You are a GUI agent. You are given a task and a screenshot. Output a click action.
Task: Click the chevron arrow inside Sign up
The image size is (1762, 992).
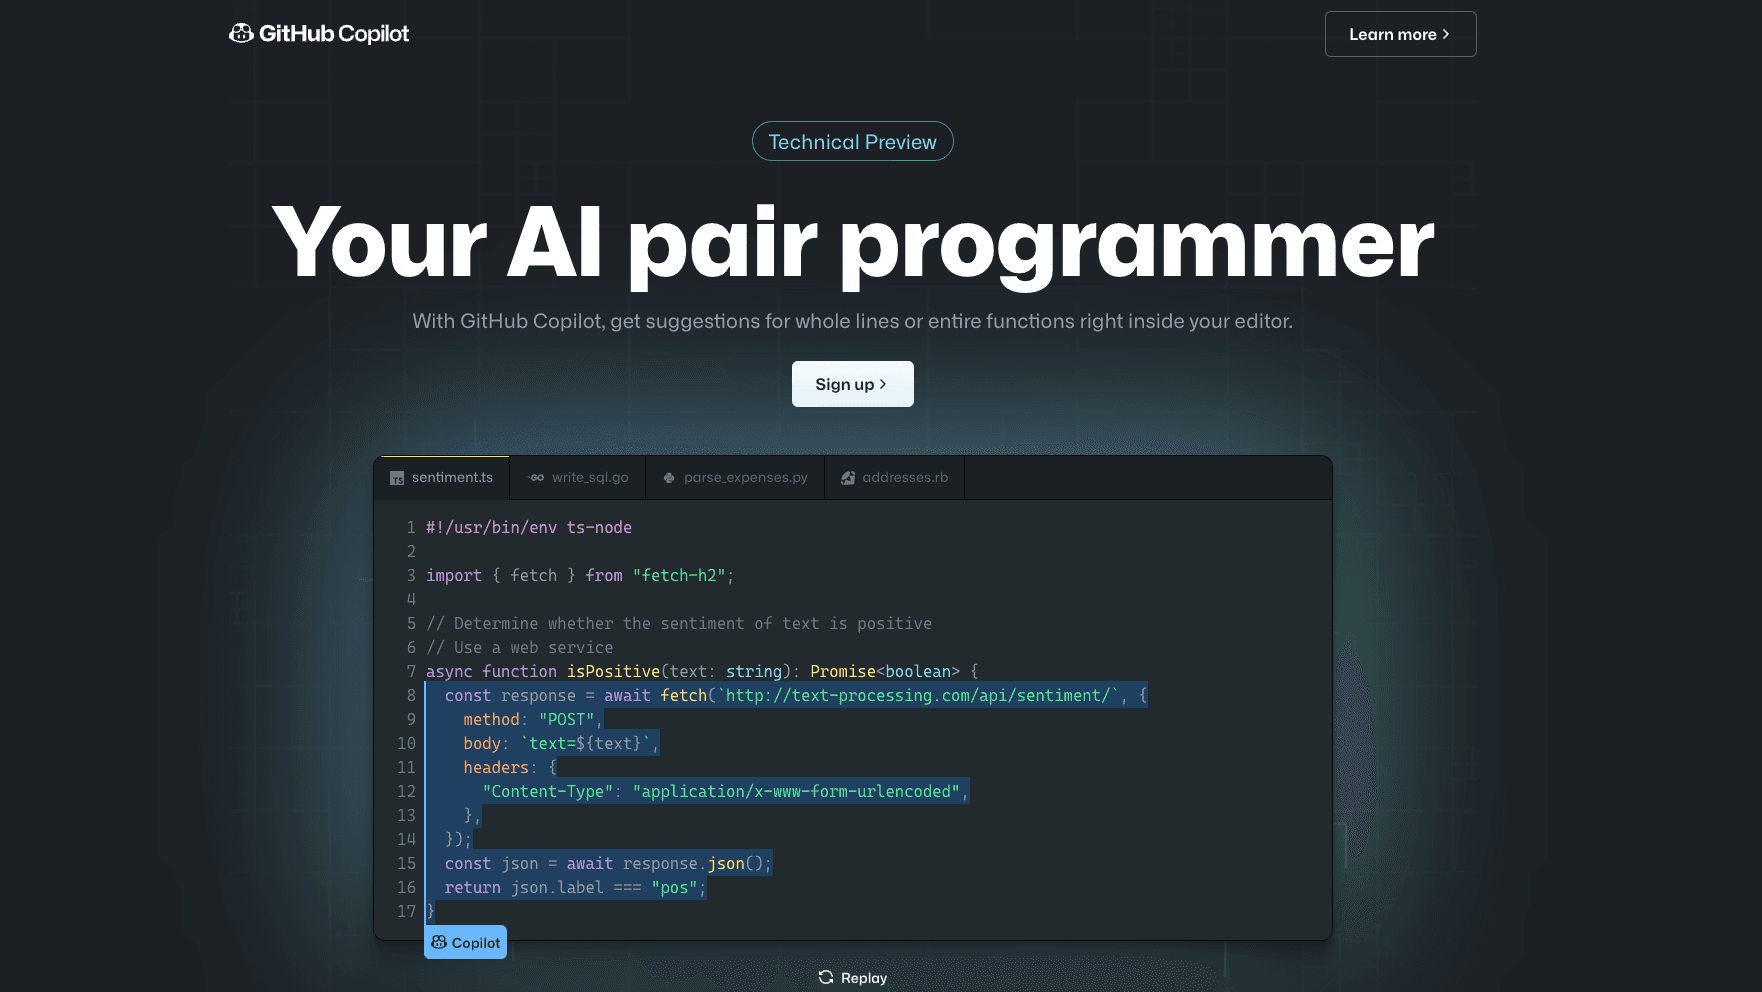tap(883, 384)
